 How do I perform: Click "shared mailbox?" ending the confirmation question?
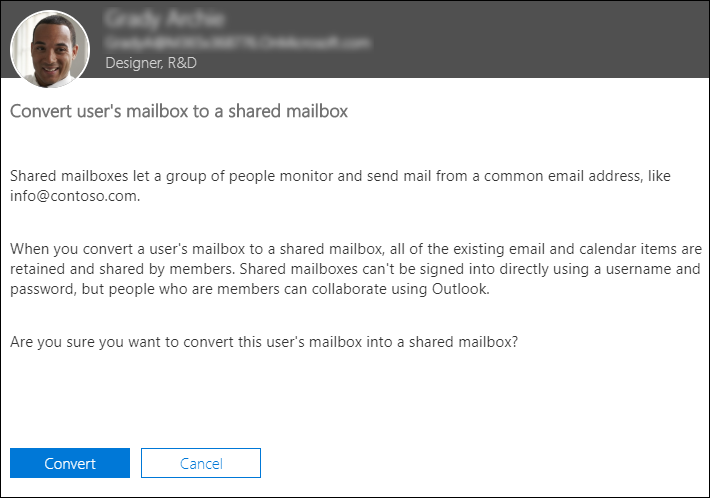coord(463,342)
